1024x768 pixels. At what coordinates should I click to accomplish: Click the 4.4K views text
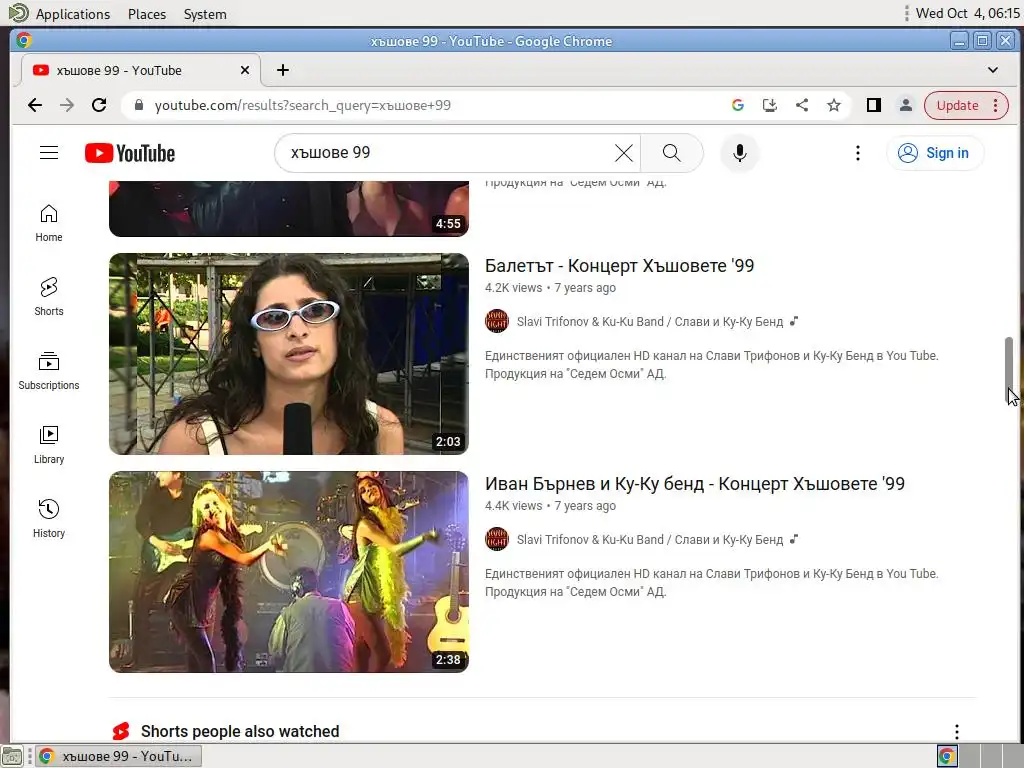tap(513, 505)
